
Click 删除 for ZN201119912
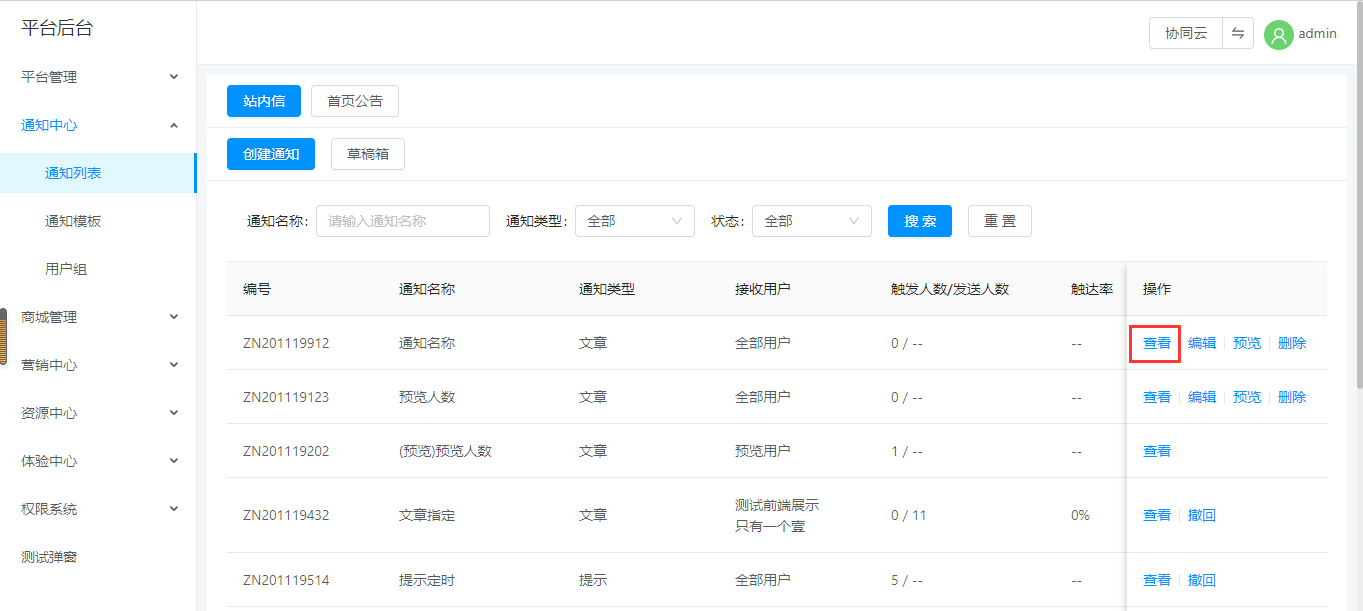click(x=1292, y=343)
